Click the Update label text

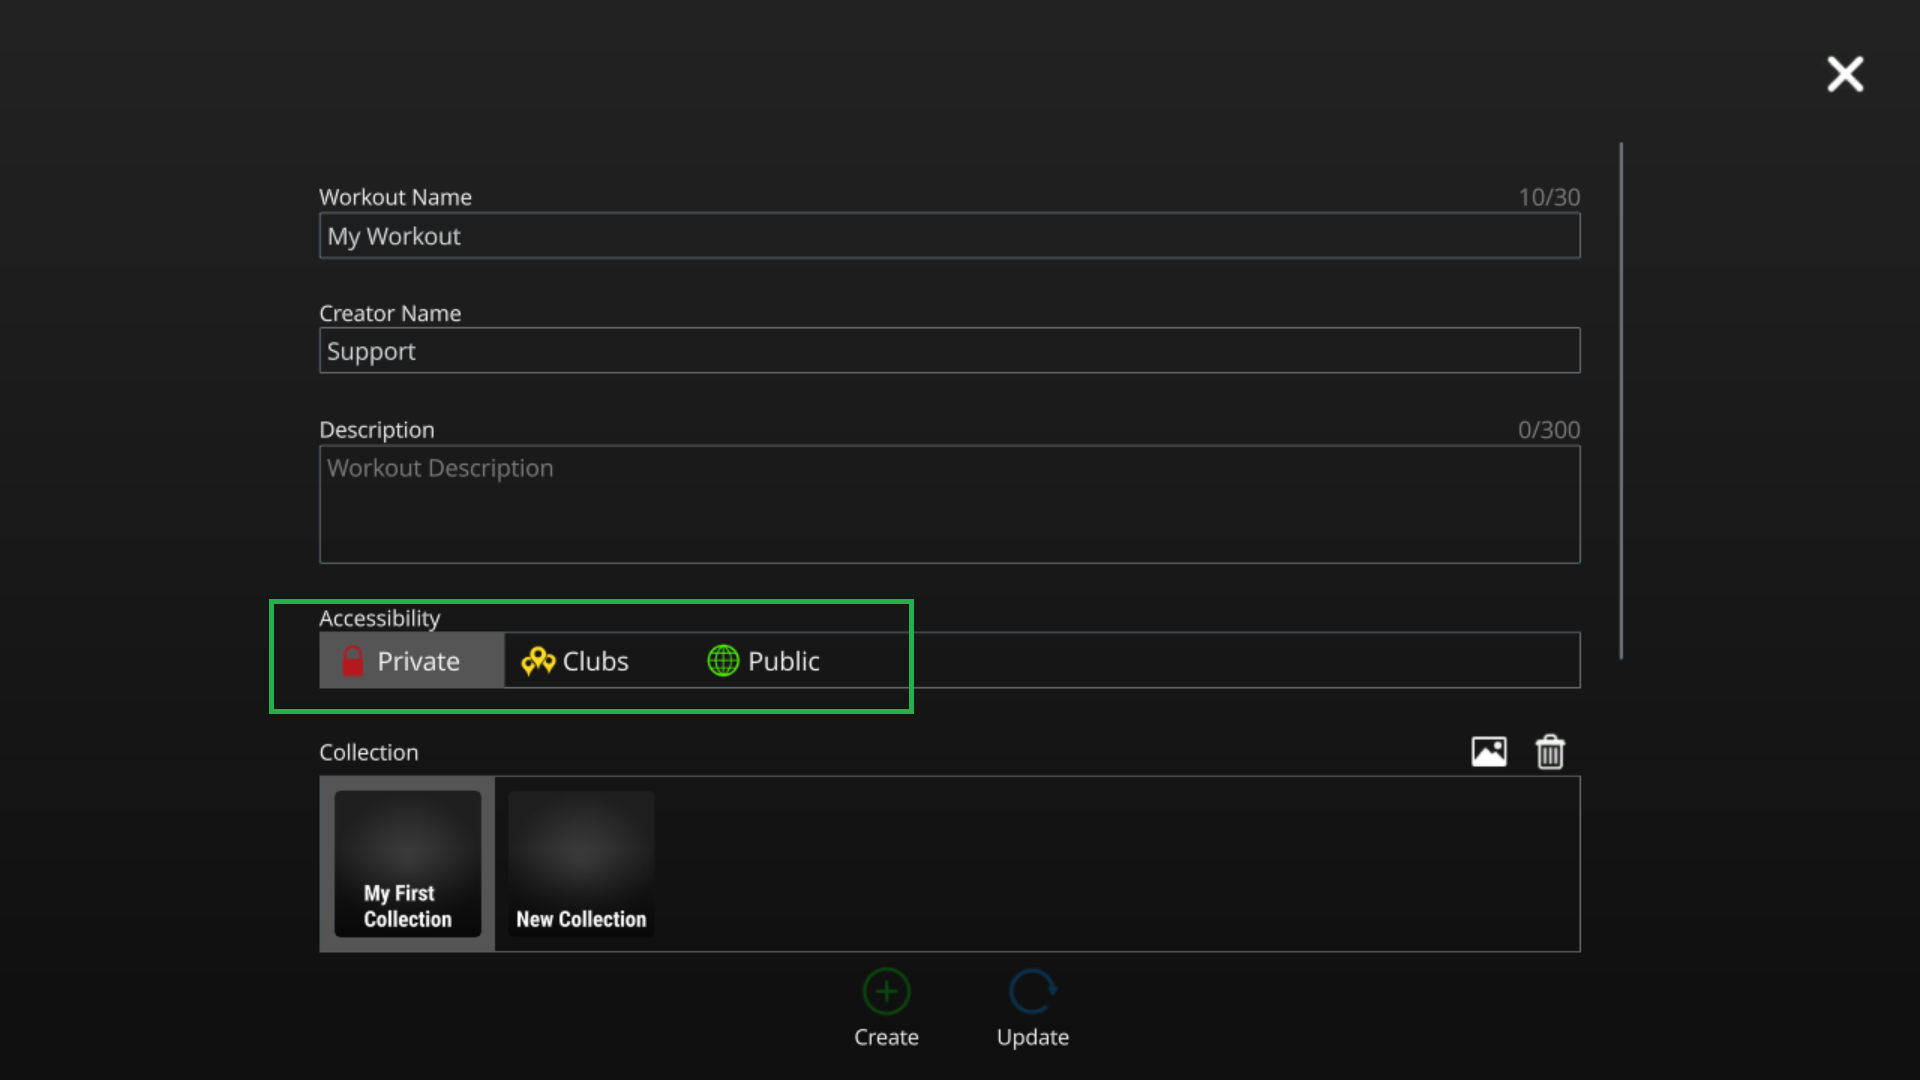[1033, 1037]
